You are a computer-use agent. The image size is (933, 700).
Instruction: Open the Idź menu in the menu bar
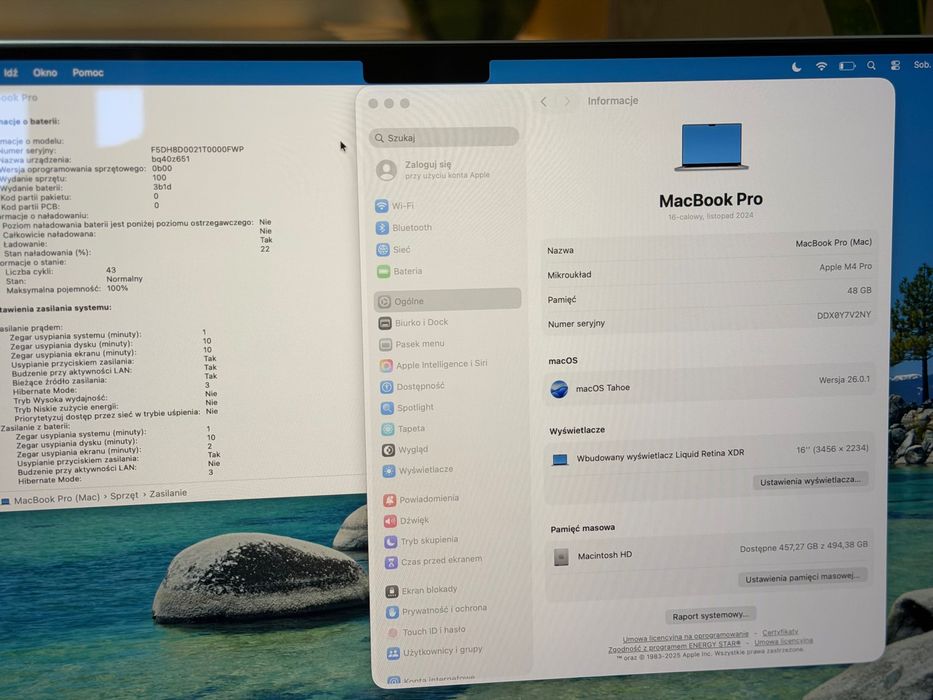coord(11,73)
